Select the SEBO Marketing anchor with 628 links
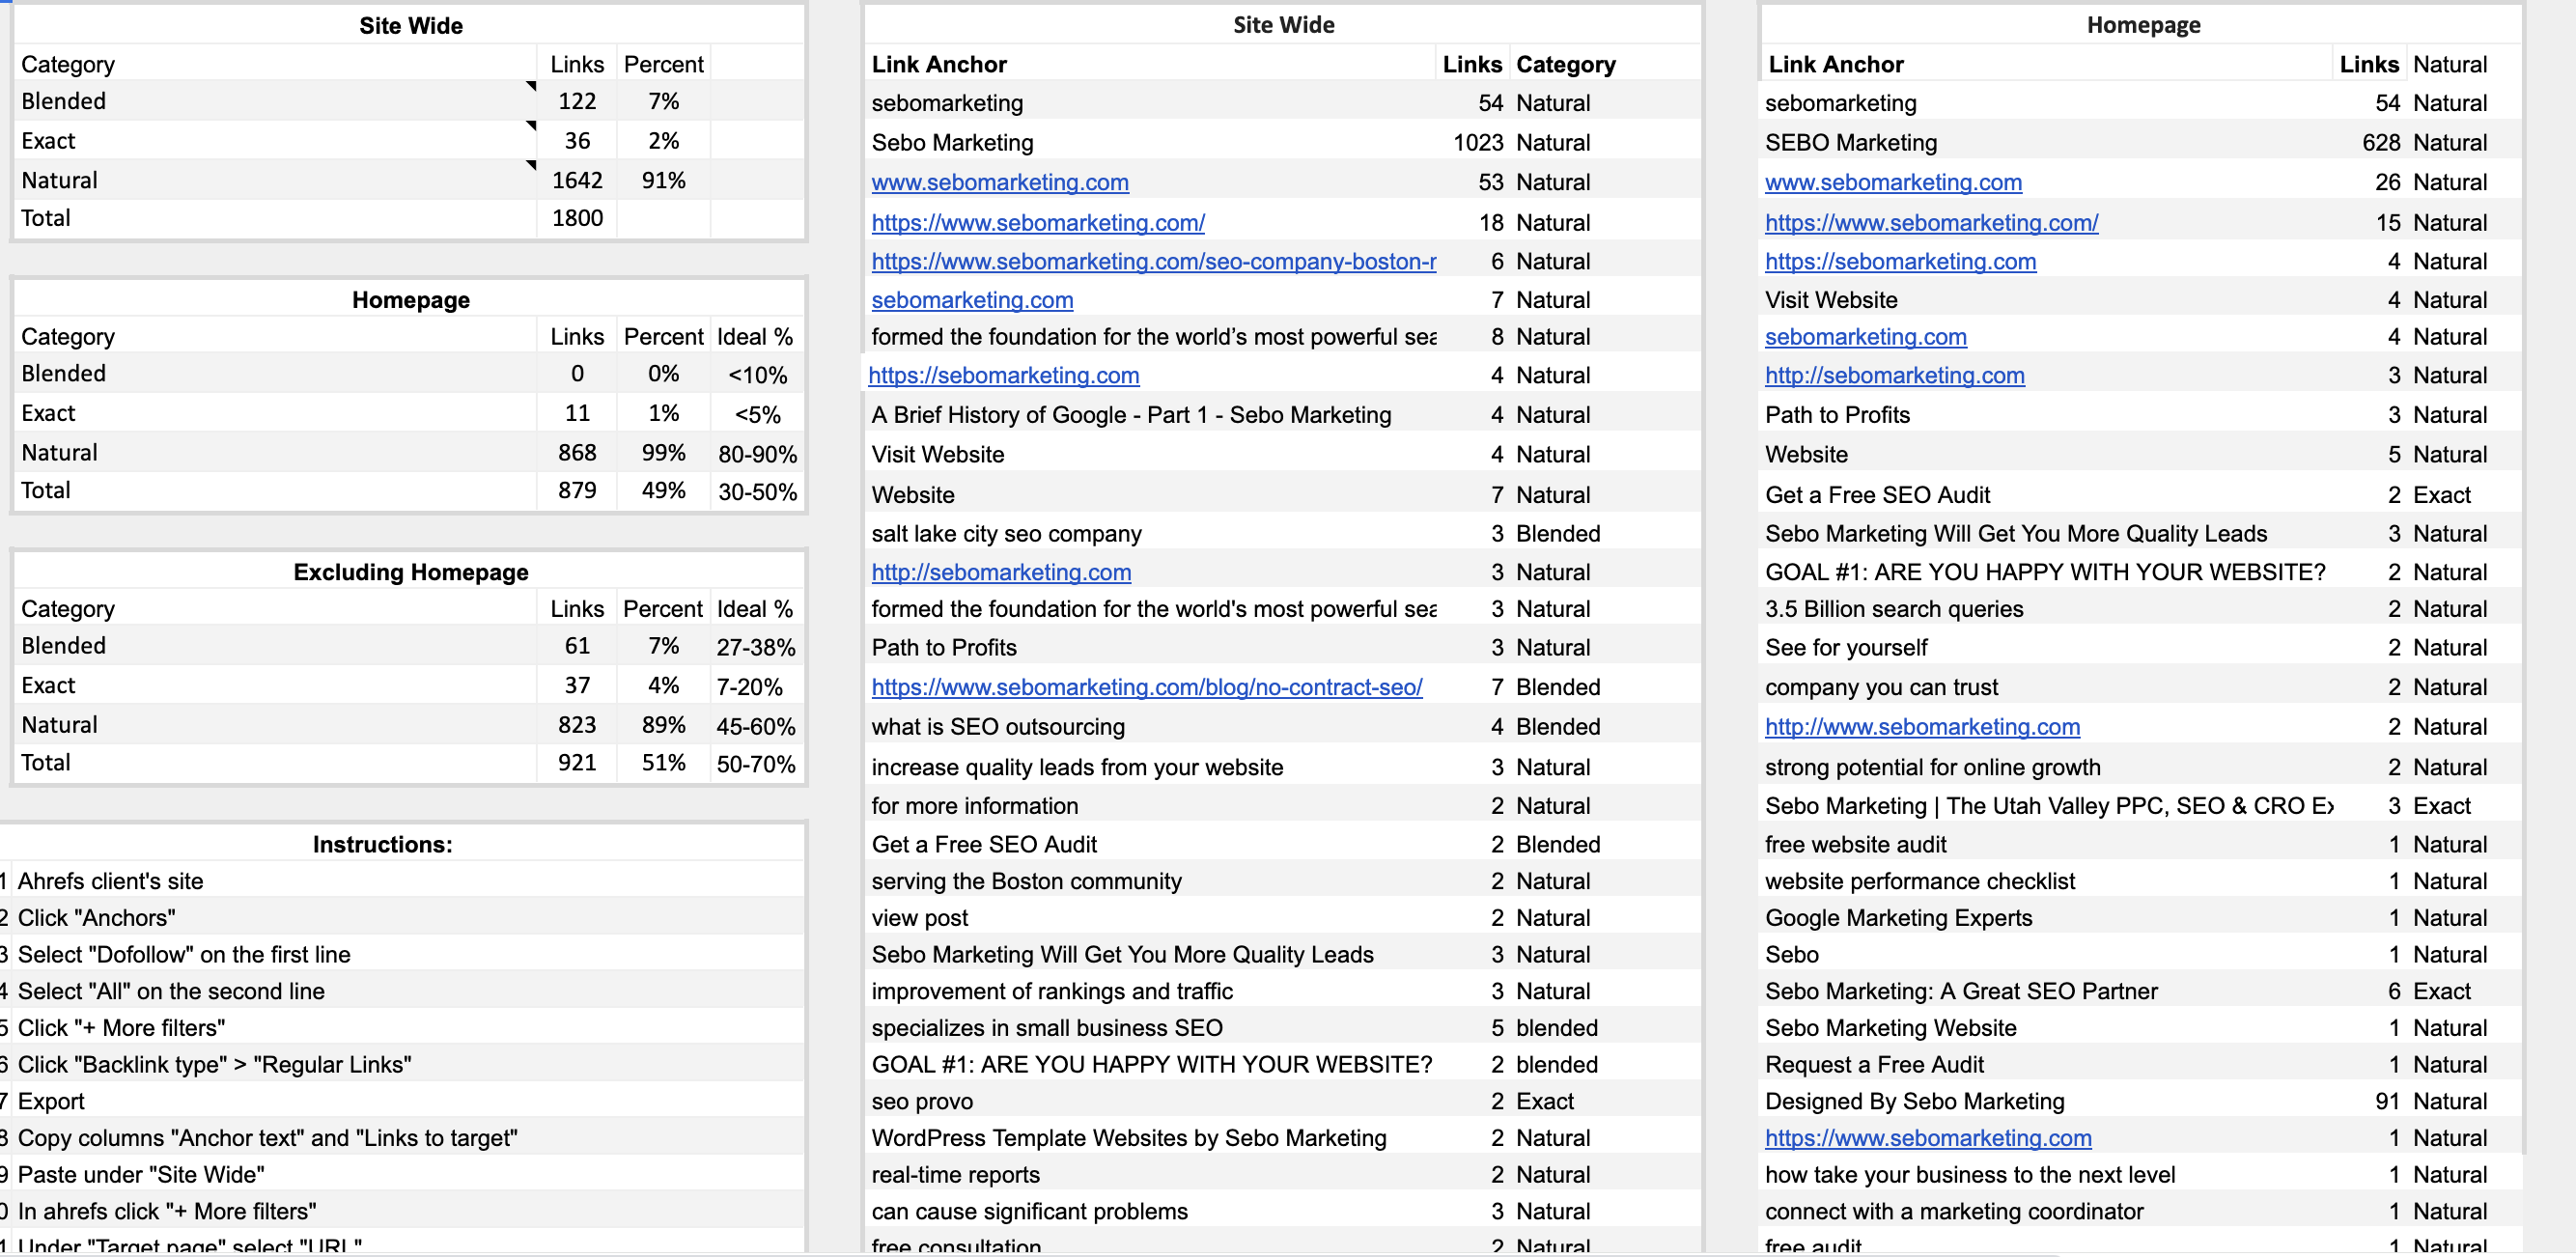This screenshot has height=1257, width=2576. click(2046, 142)
